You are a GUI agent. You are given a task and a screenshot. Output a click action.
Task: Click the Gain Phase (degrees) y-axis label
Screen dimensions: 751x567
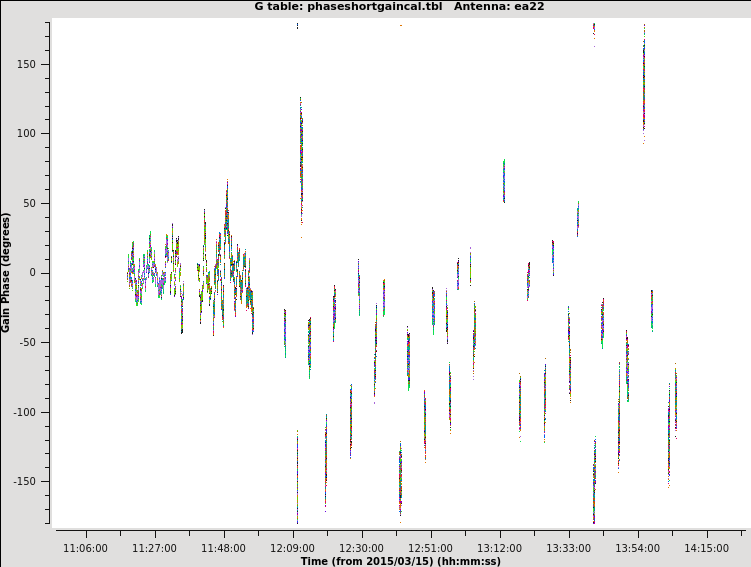point(6,272)
